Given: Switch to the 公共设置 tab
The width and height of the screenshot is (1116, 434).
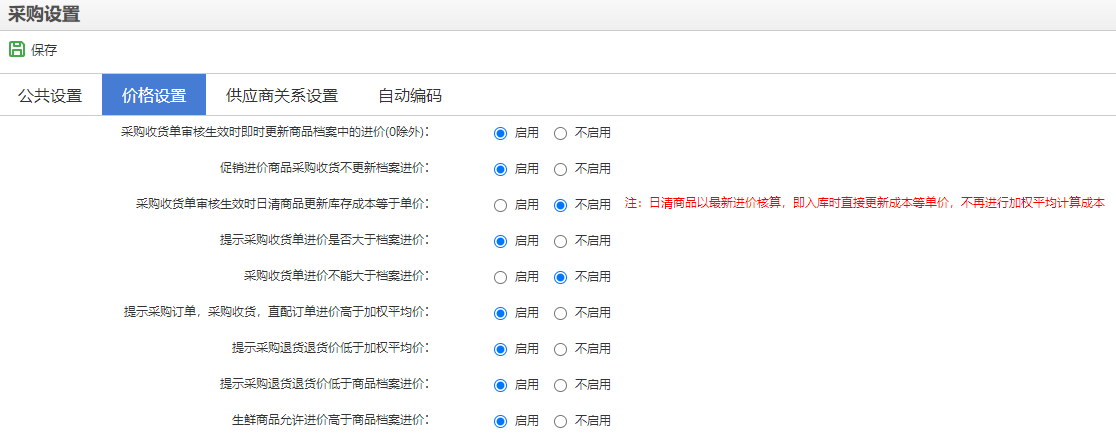Looking at the screenshot, I should 50,96.
